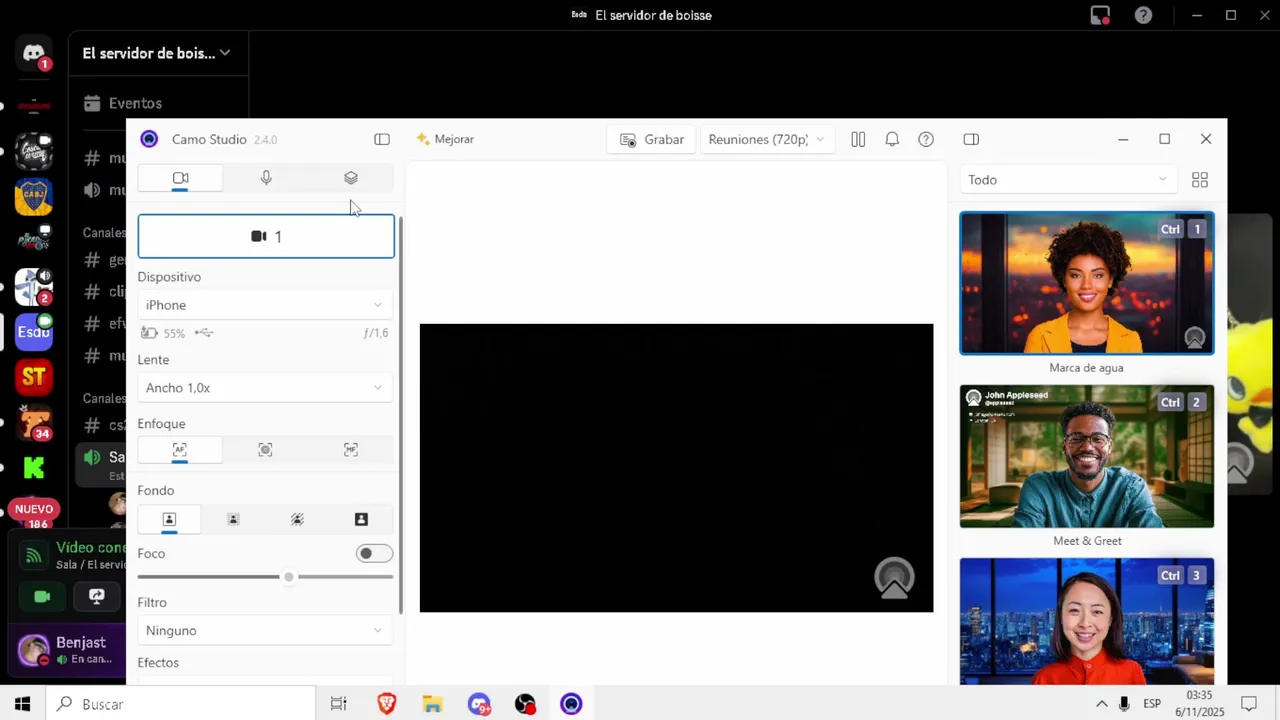Open Windows notification center

tap(1249, 704)
